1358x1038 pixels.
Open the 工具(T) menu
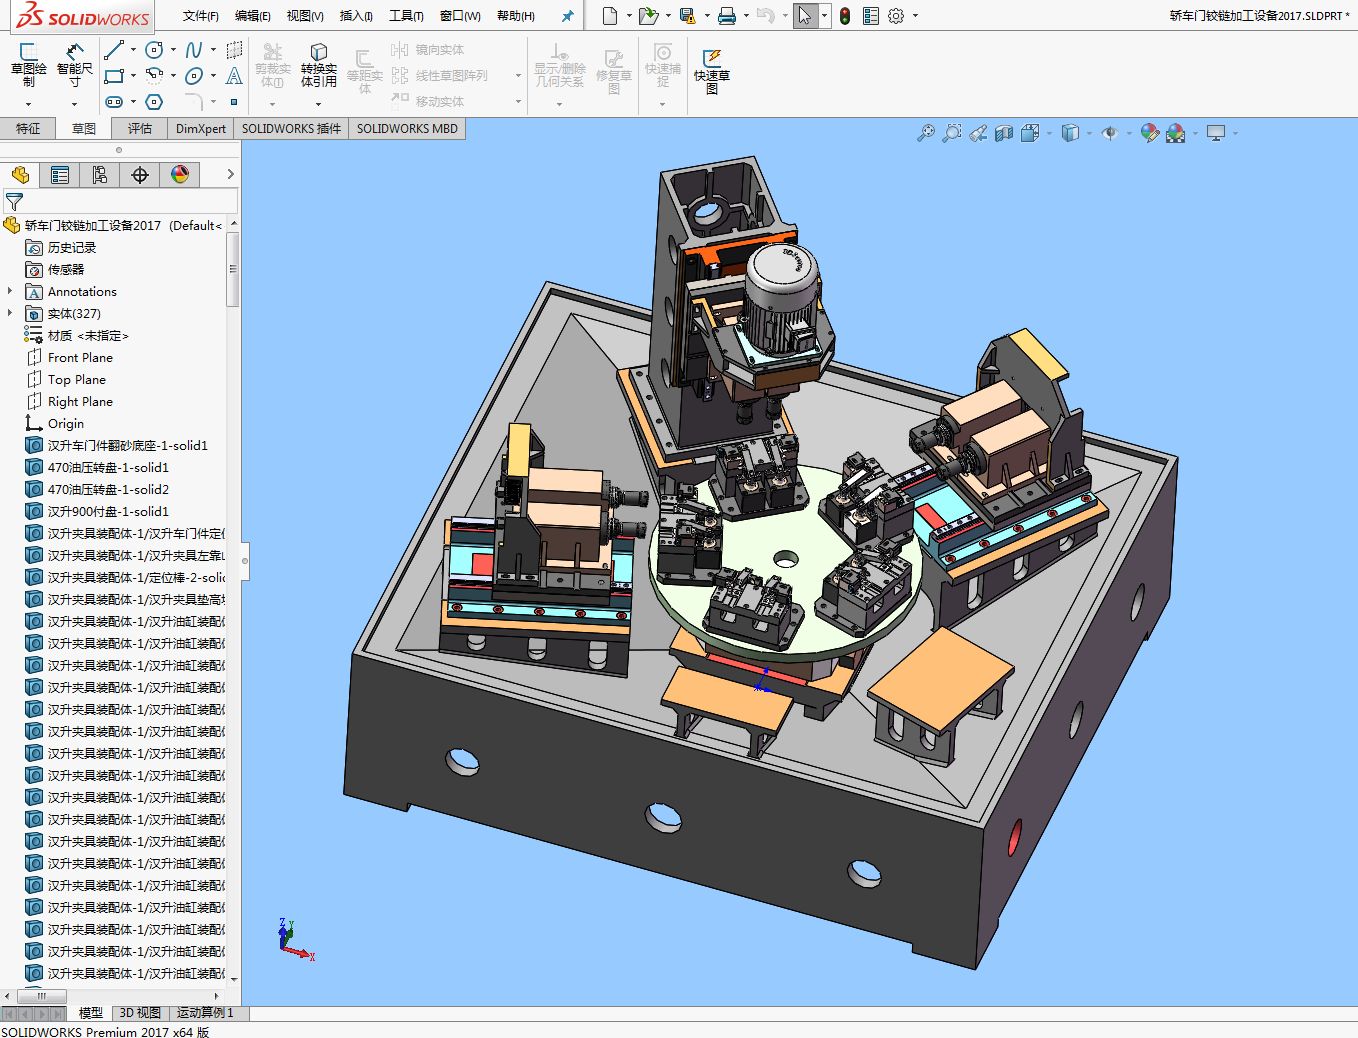point(406,16)
